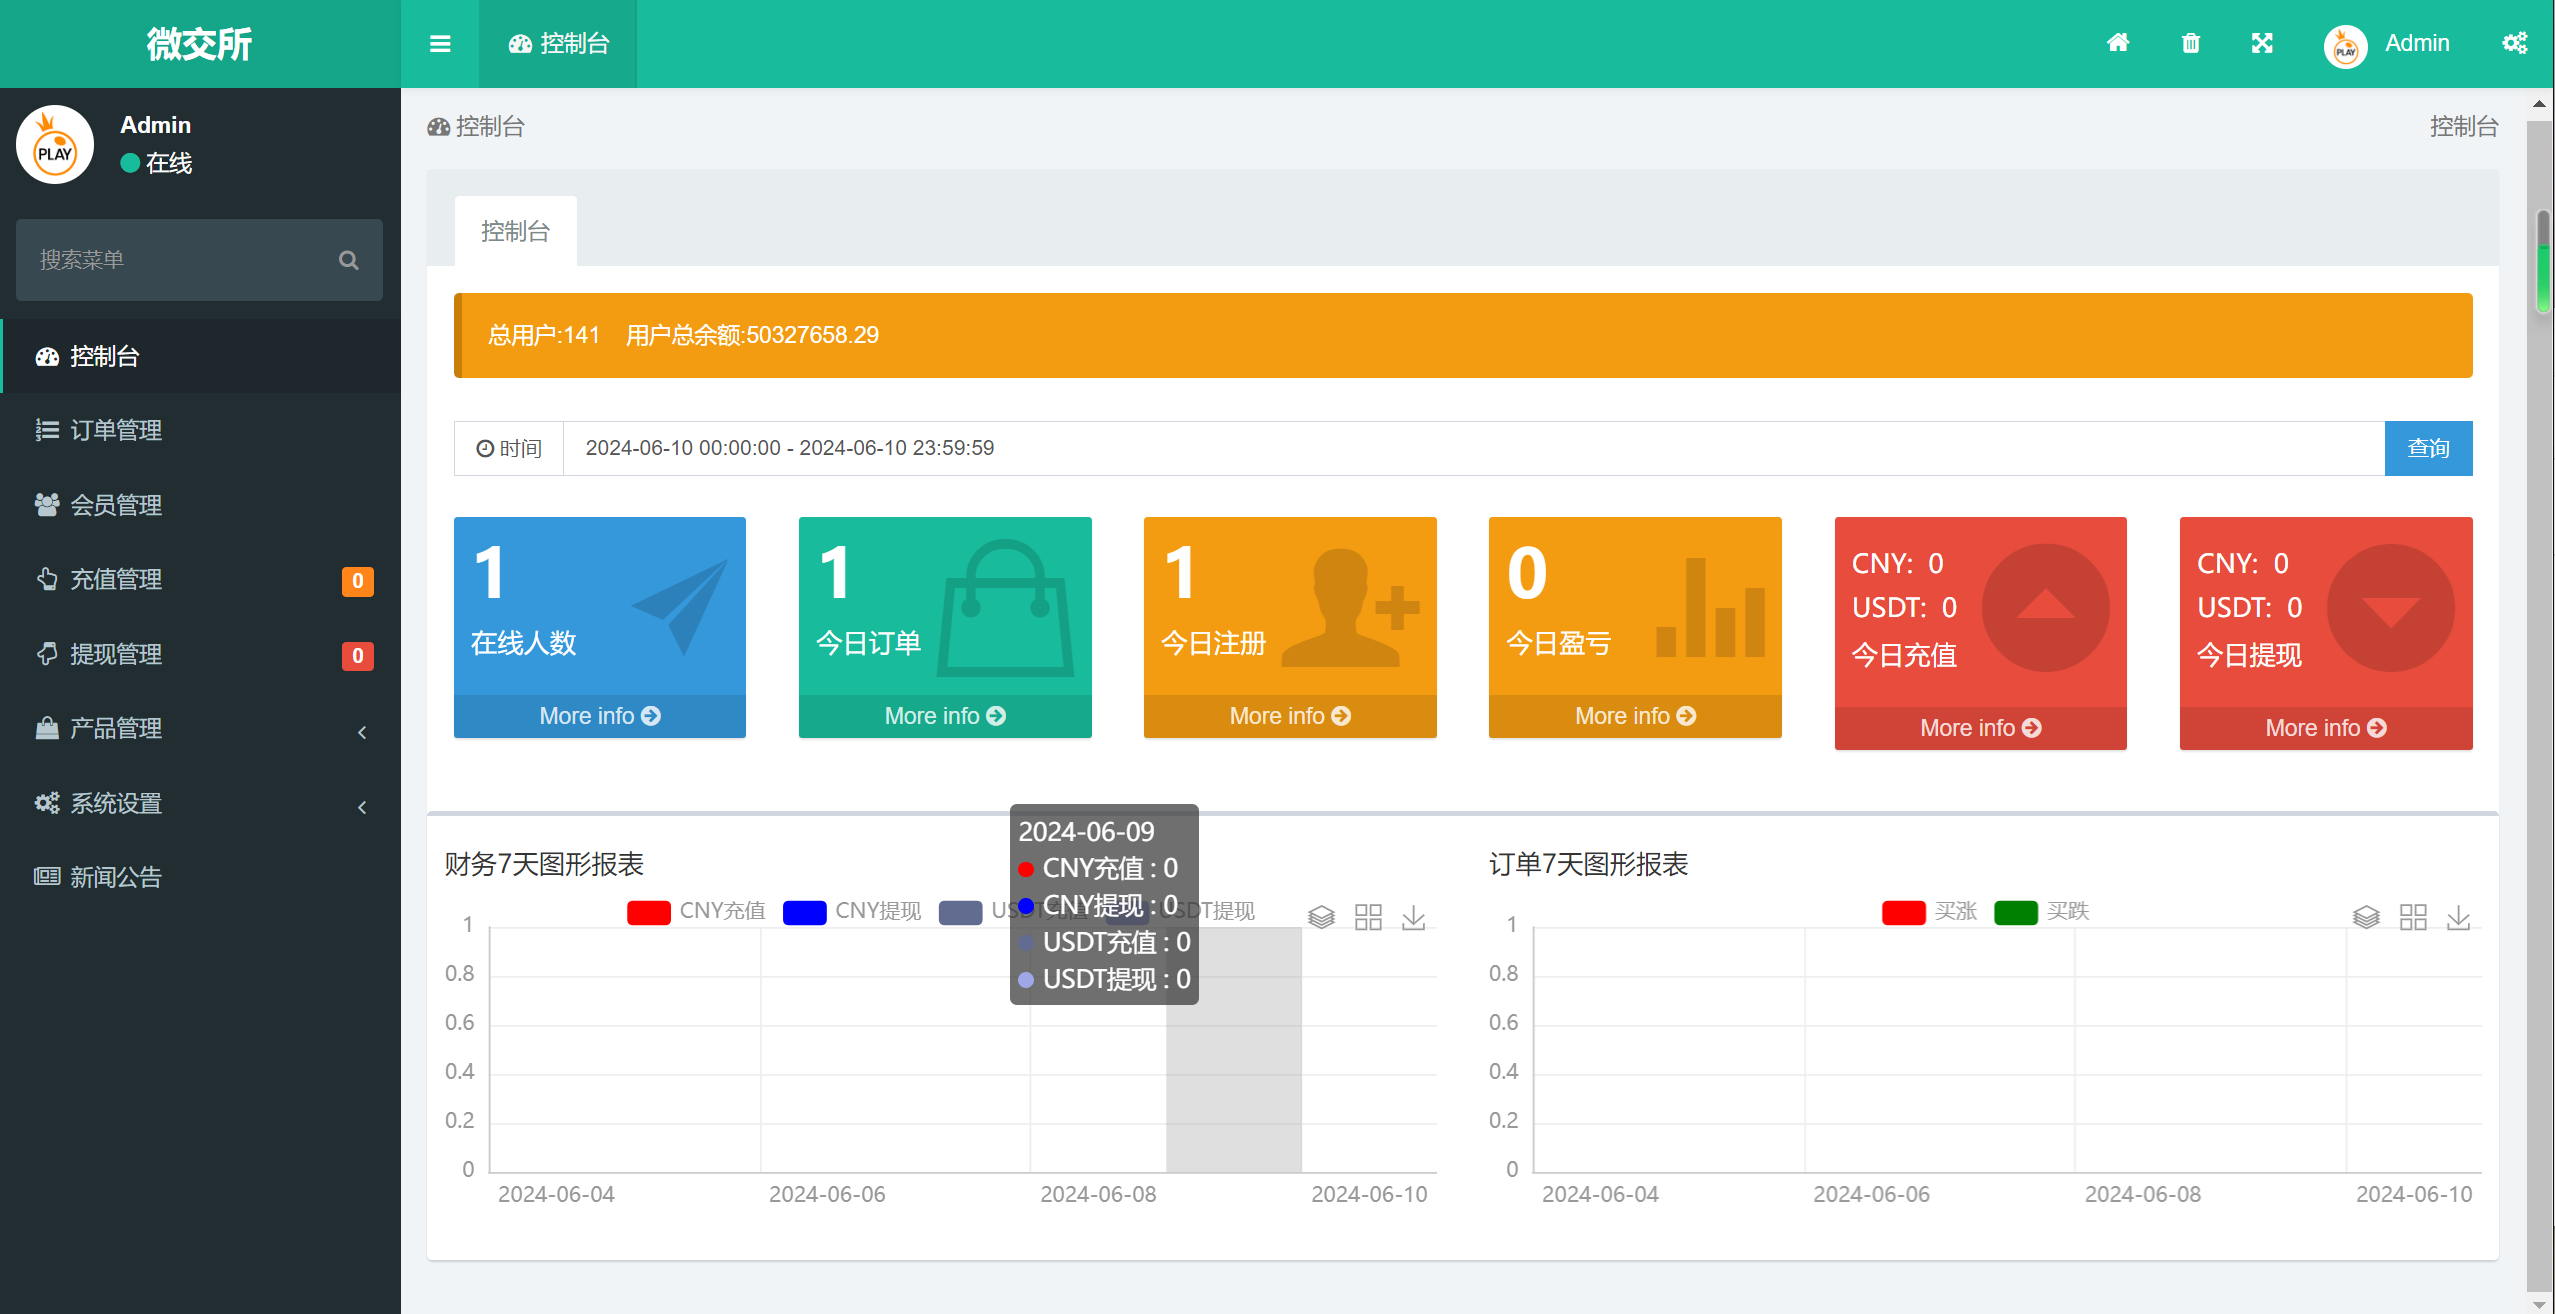The image size is (2555, 1314).
Task: Click the 控制台 dashboard icon
Action: pos(45,355)
